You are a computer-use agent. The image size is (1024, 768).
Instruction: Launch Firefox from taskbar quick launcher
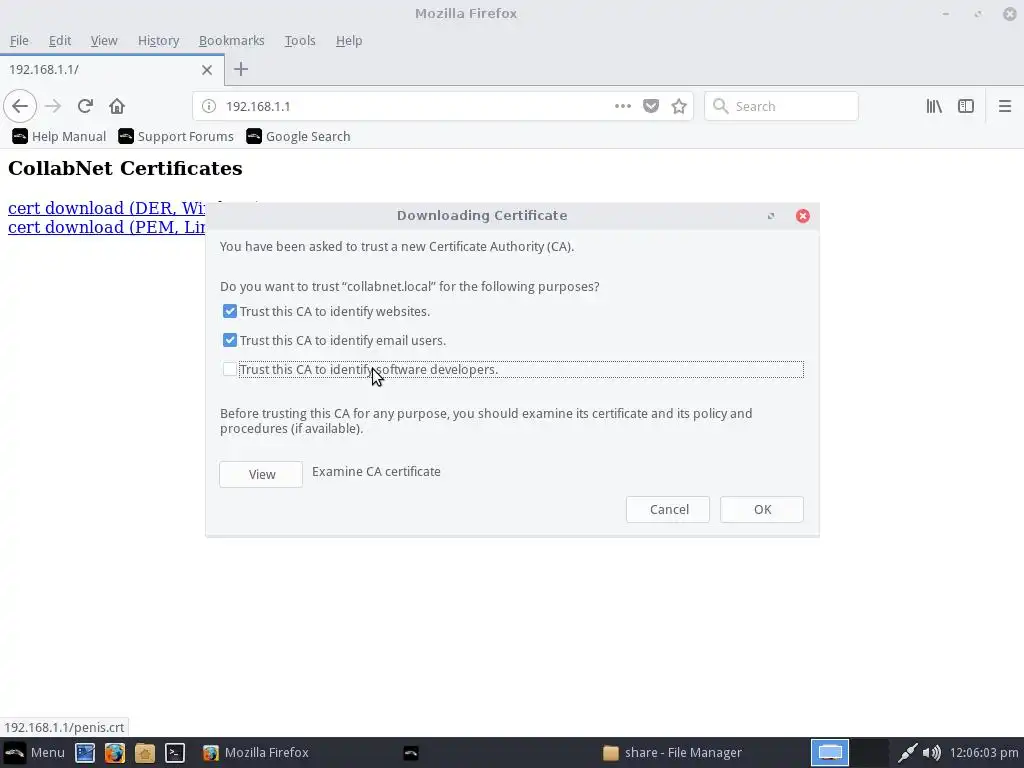[x=115, y=753]
